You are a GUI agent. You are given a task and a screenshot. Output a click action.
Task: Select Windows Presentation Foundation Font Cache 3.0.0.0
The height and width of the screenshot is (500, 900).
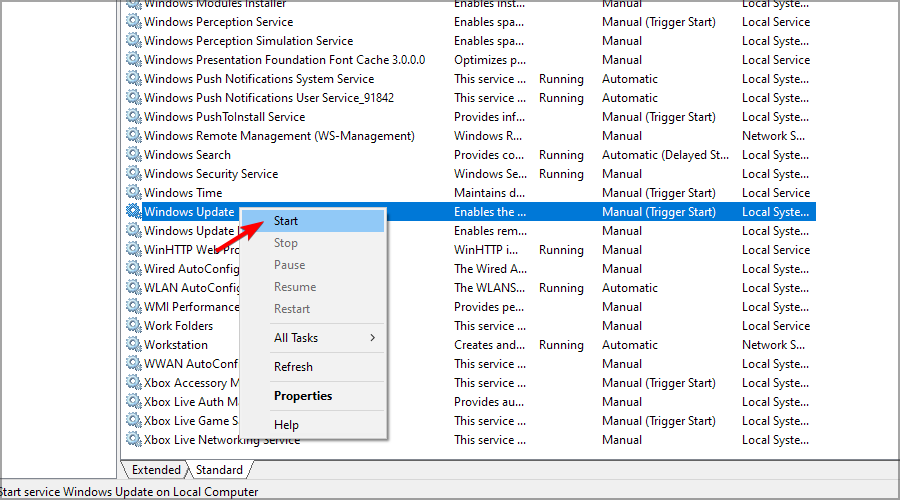[285, 60]
